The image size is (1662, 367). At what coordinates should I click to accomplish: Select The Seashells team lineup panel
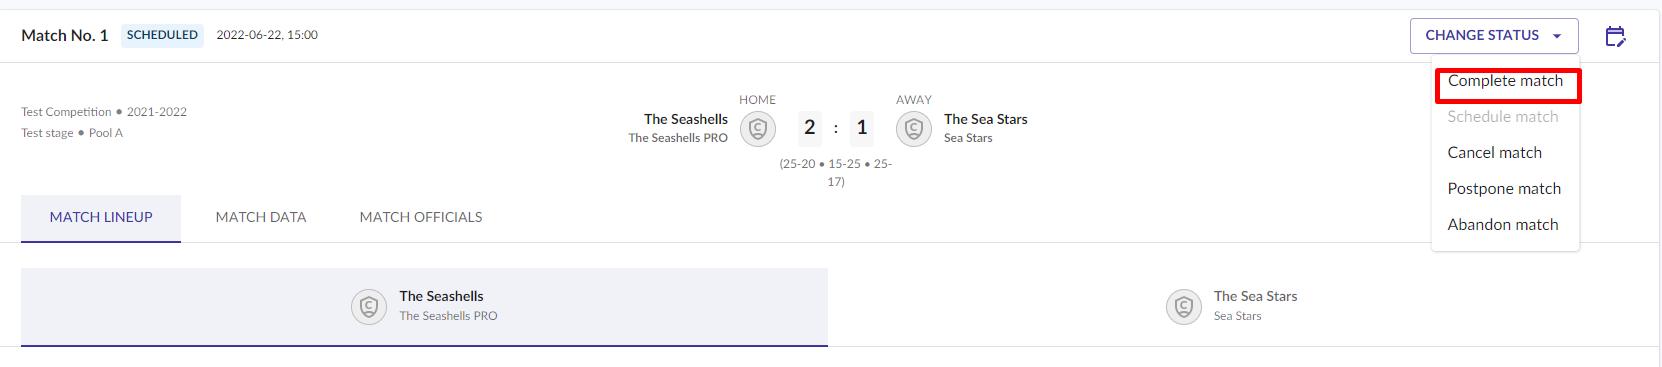point(424,307)
